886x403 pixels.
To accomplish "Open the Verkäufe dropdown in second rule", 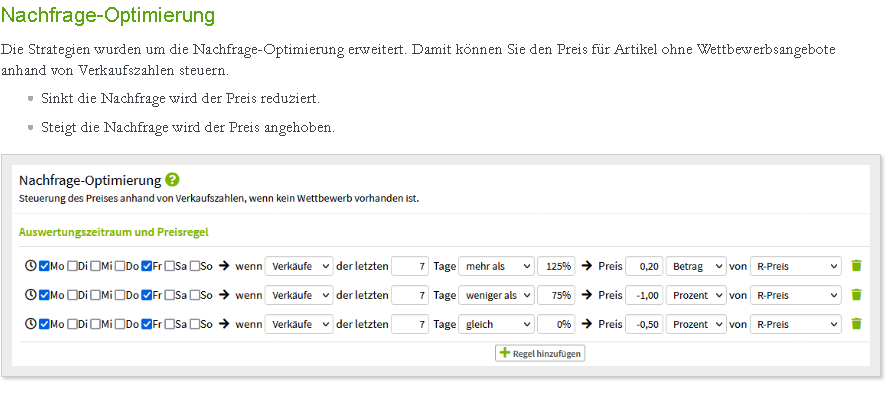I will coord(299,295).
